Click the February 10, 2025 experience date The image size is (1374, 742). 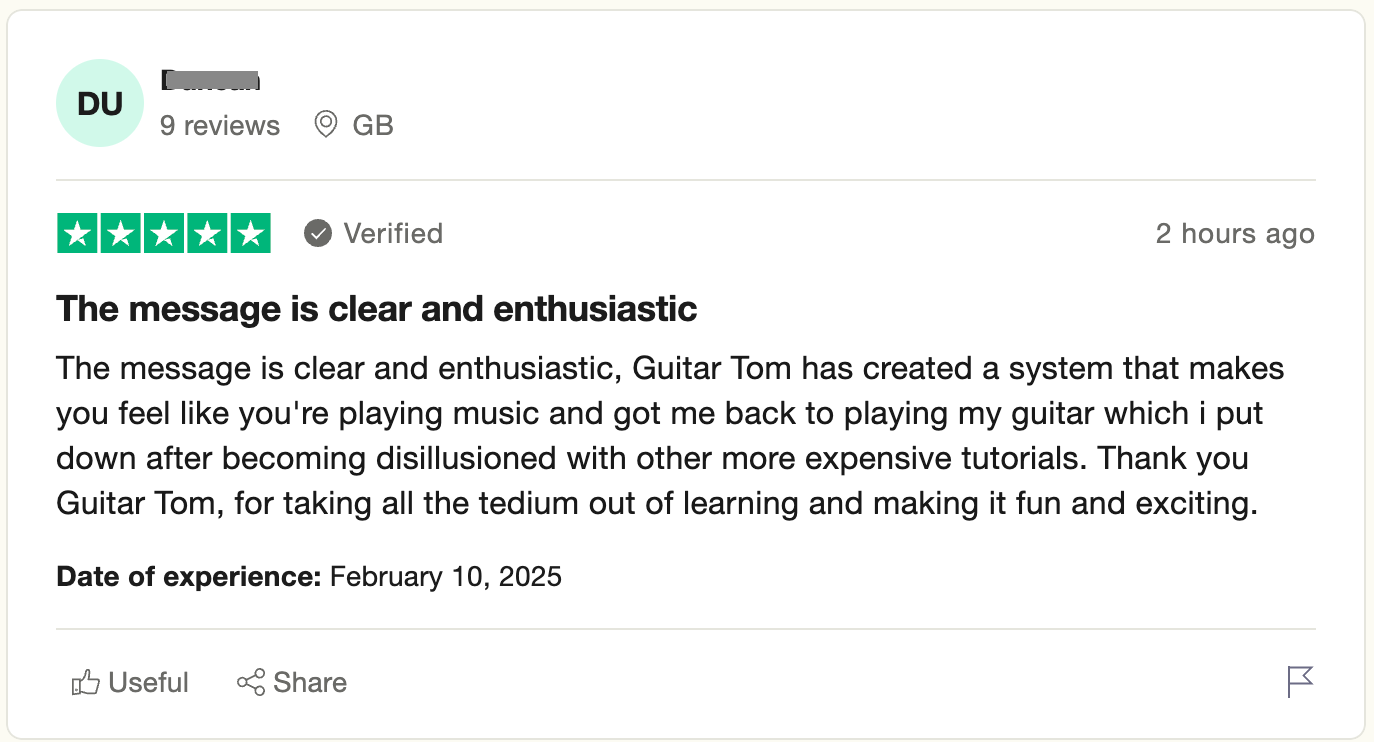(446, 577)
